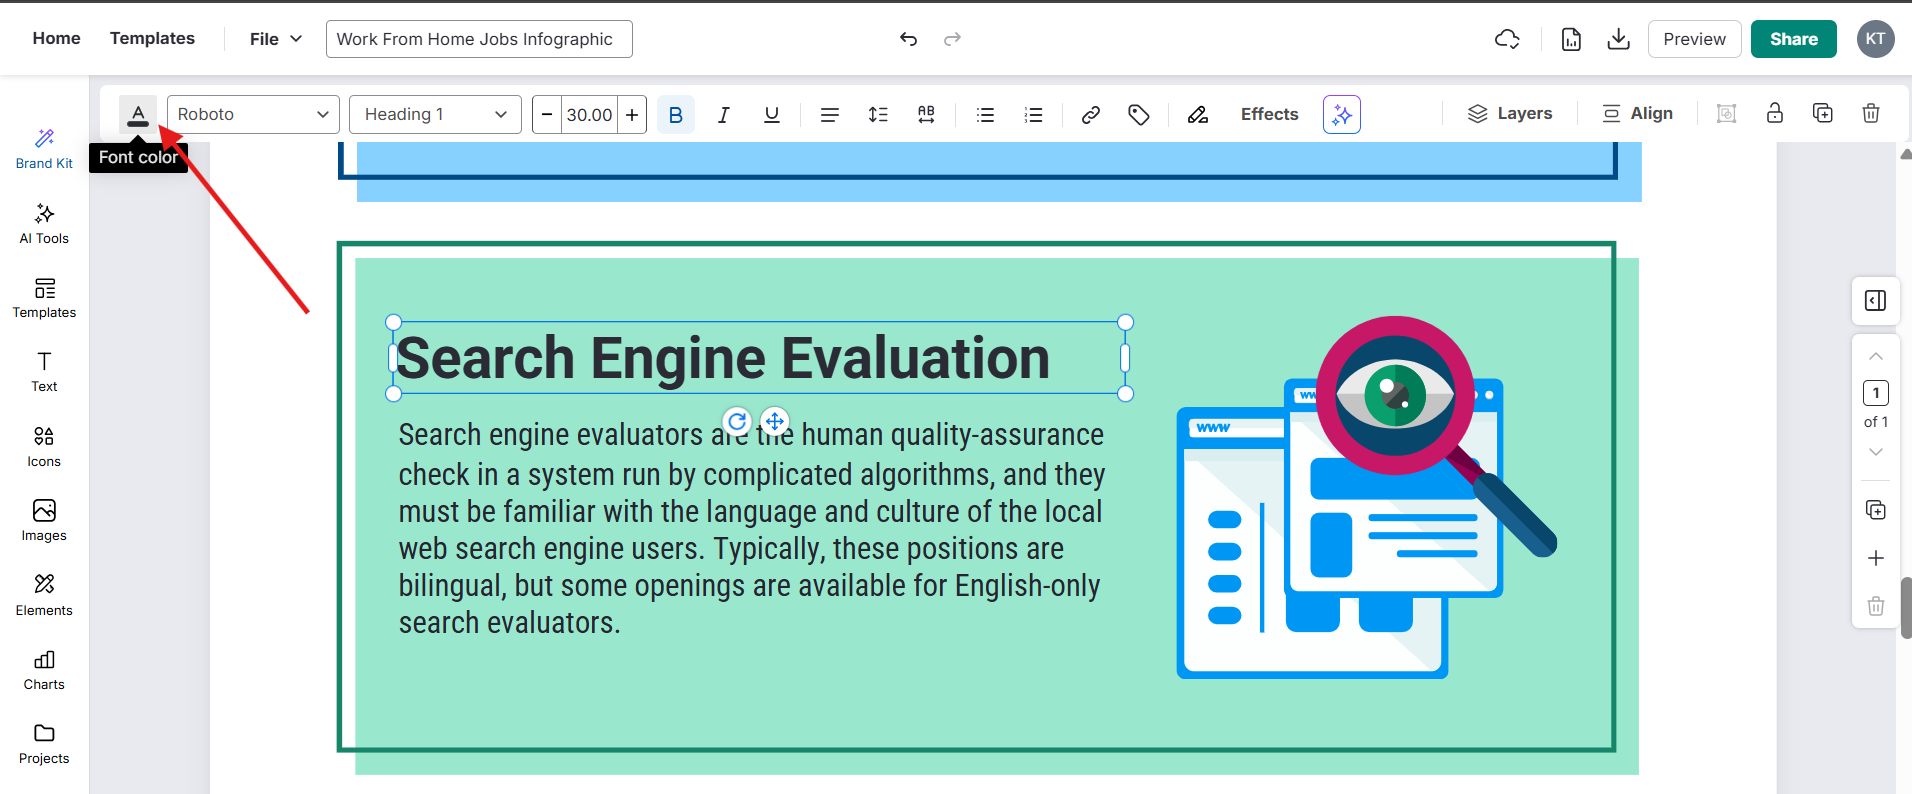Click the infographic title input field
This screenshot has width=1912, height=794.
479,39
